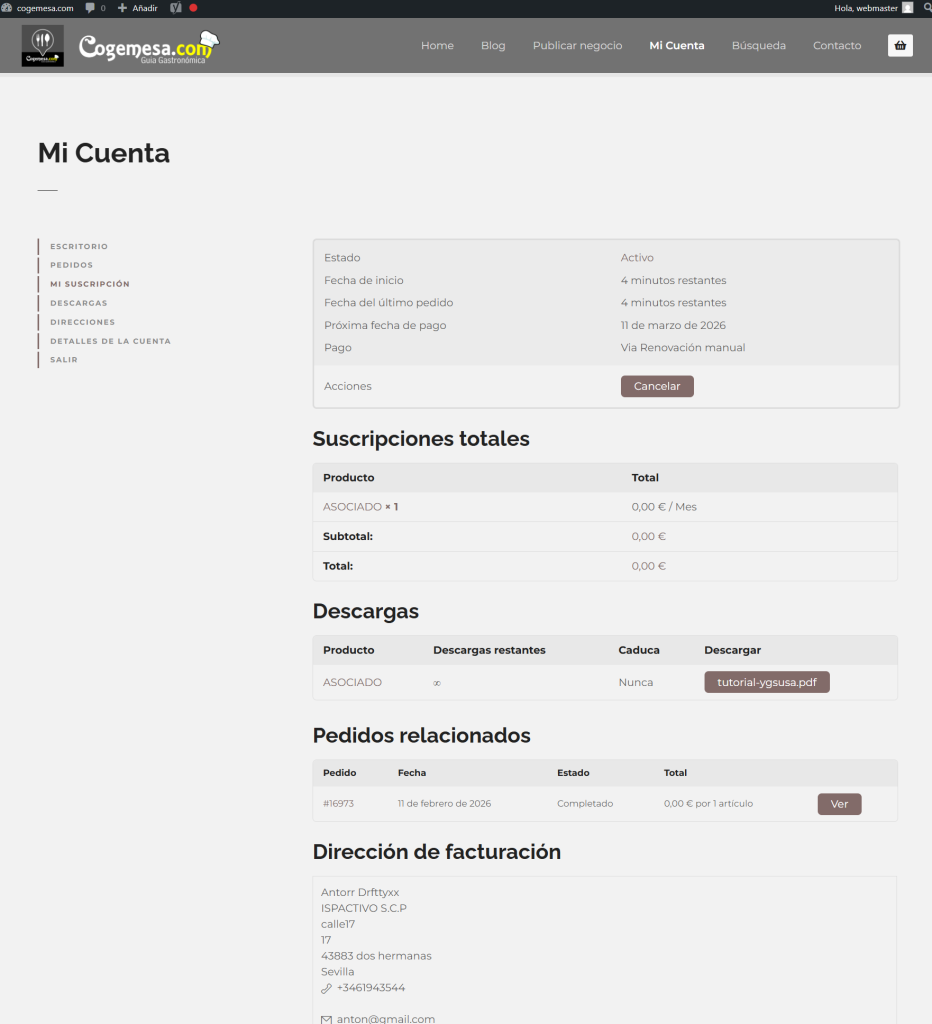Viewport: 932px width, 1024px height.
Task: Open Publicar negocio in the navigation
Action: tap(577, 46)
